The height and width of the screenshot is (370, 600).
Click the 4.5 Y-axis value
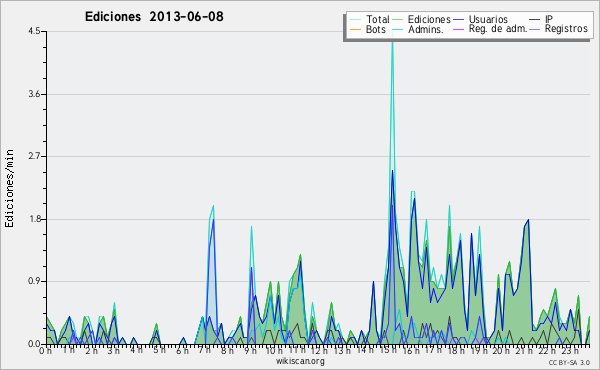click(x=34, y=31)
